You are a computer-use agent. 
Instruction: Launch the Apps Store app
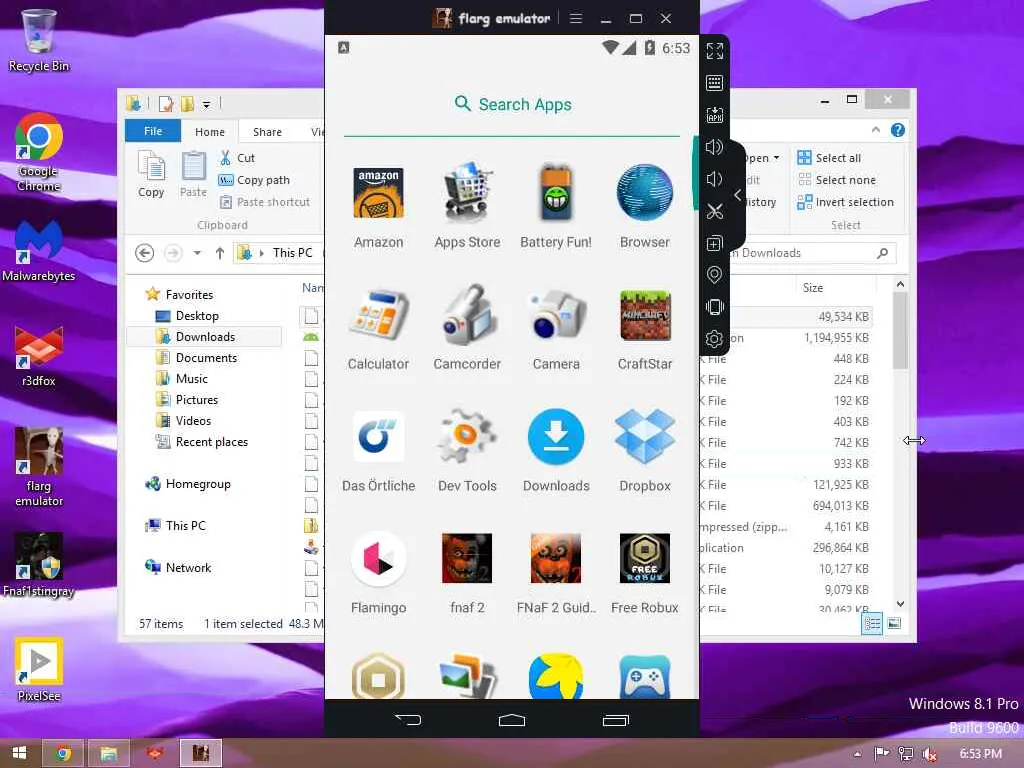pos(467,207)
